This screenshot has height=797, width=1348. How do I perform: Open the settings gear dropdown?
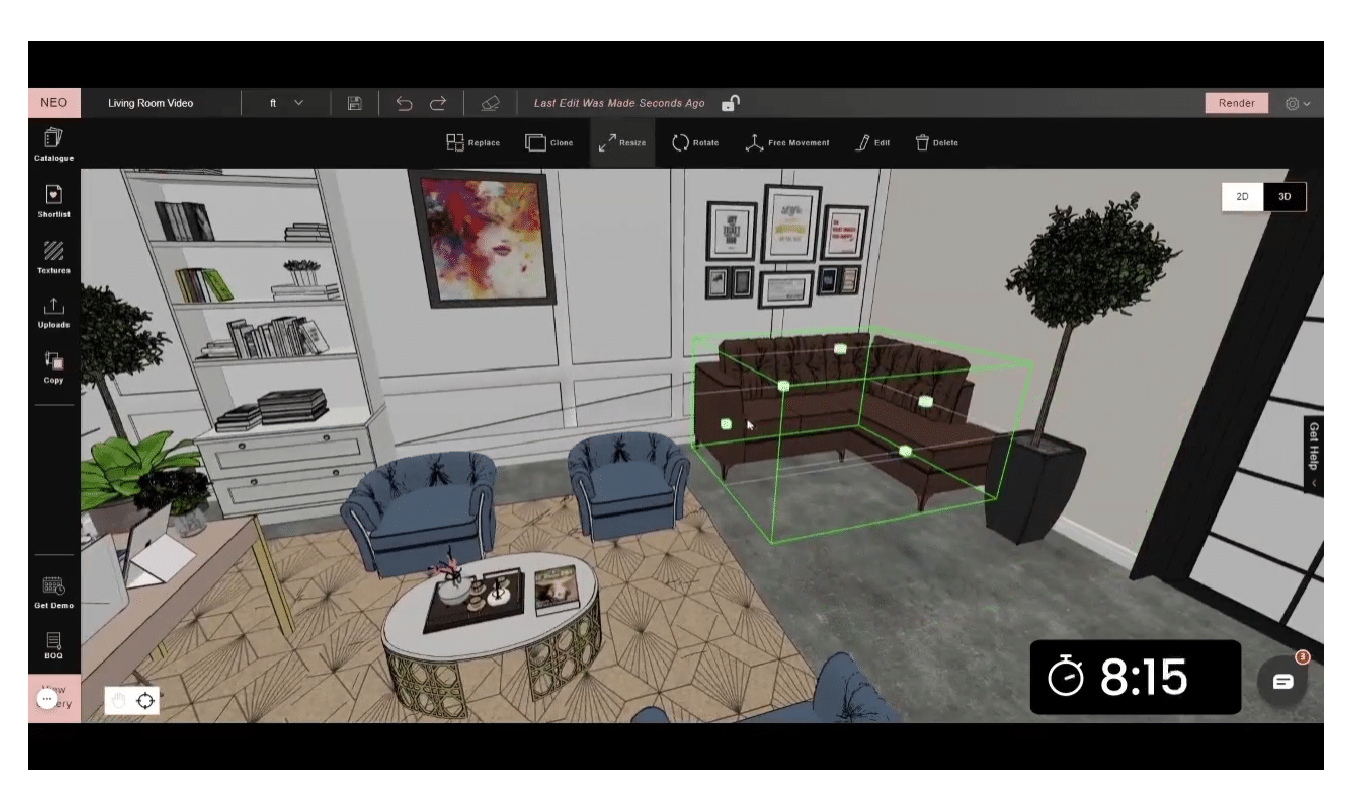click(x=1297, y=102)
